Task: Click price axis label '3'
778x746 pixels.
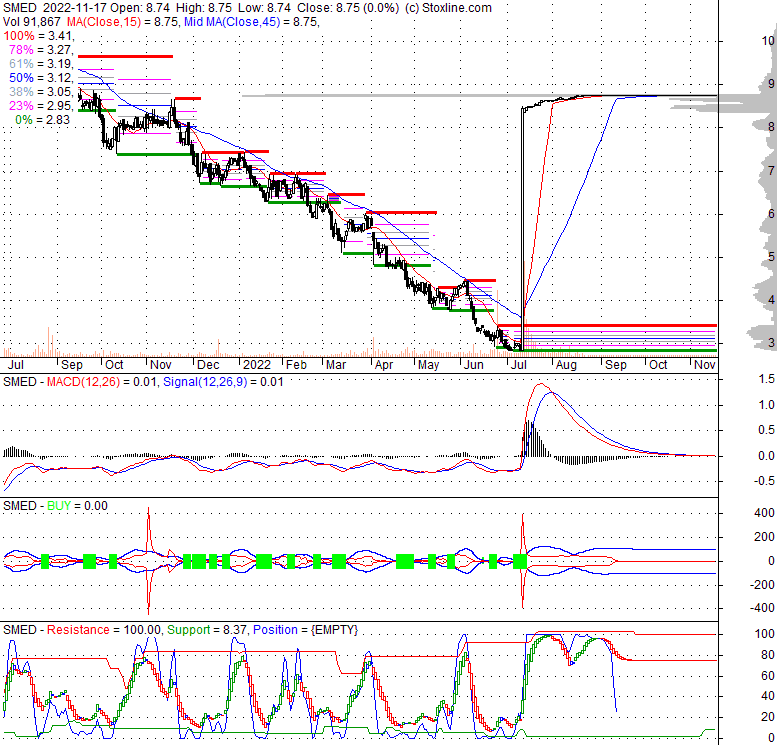Action: [772, 342]
